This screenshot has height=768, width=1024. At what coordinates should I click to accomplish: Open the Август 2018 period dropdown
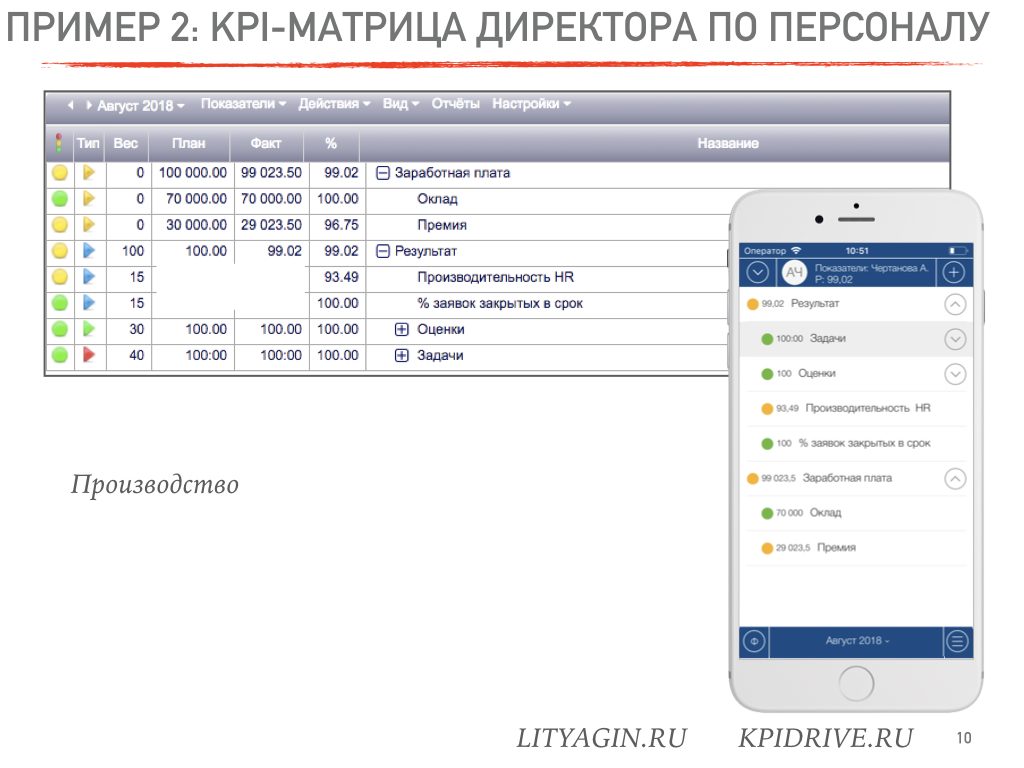tap(140, 105)
